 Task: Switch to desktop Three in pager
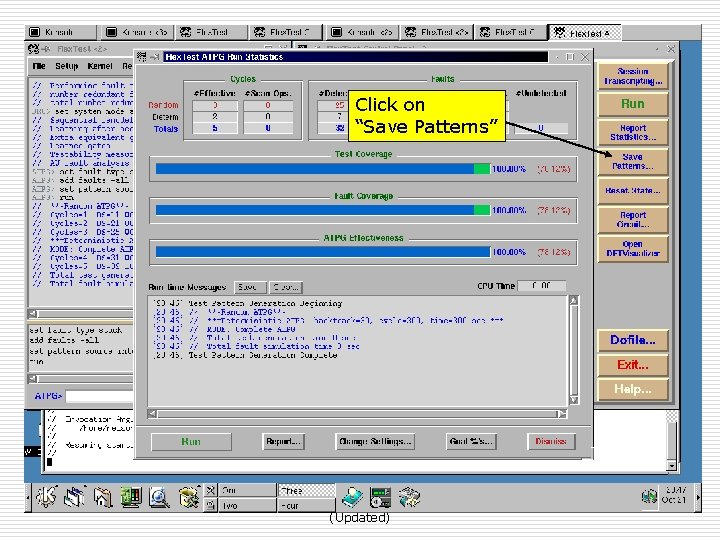306,490
